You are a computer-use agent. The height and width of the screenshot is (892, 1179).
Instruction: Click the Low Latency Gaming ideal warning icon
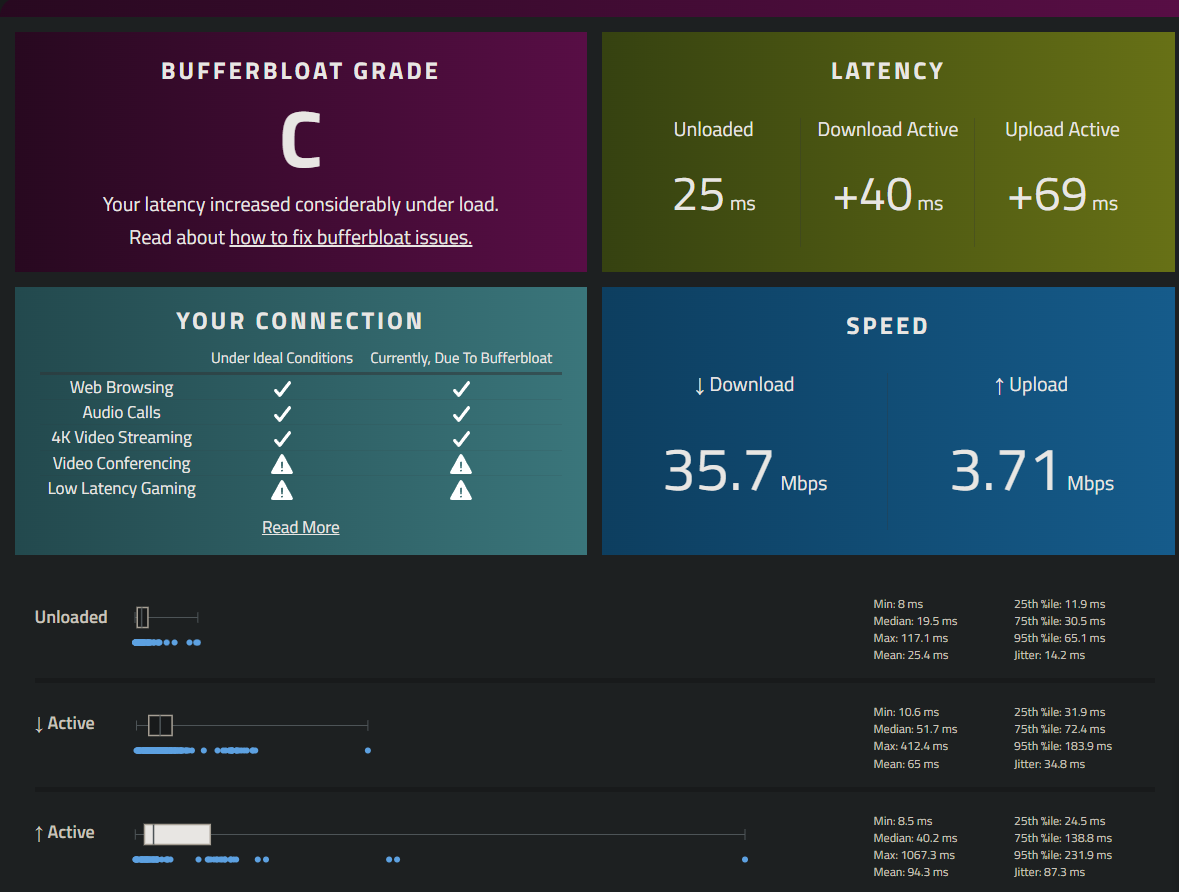[x=282, y=490]
